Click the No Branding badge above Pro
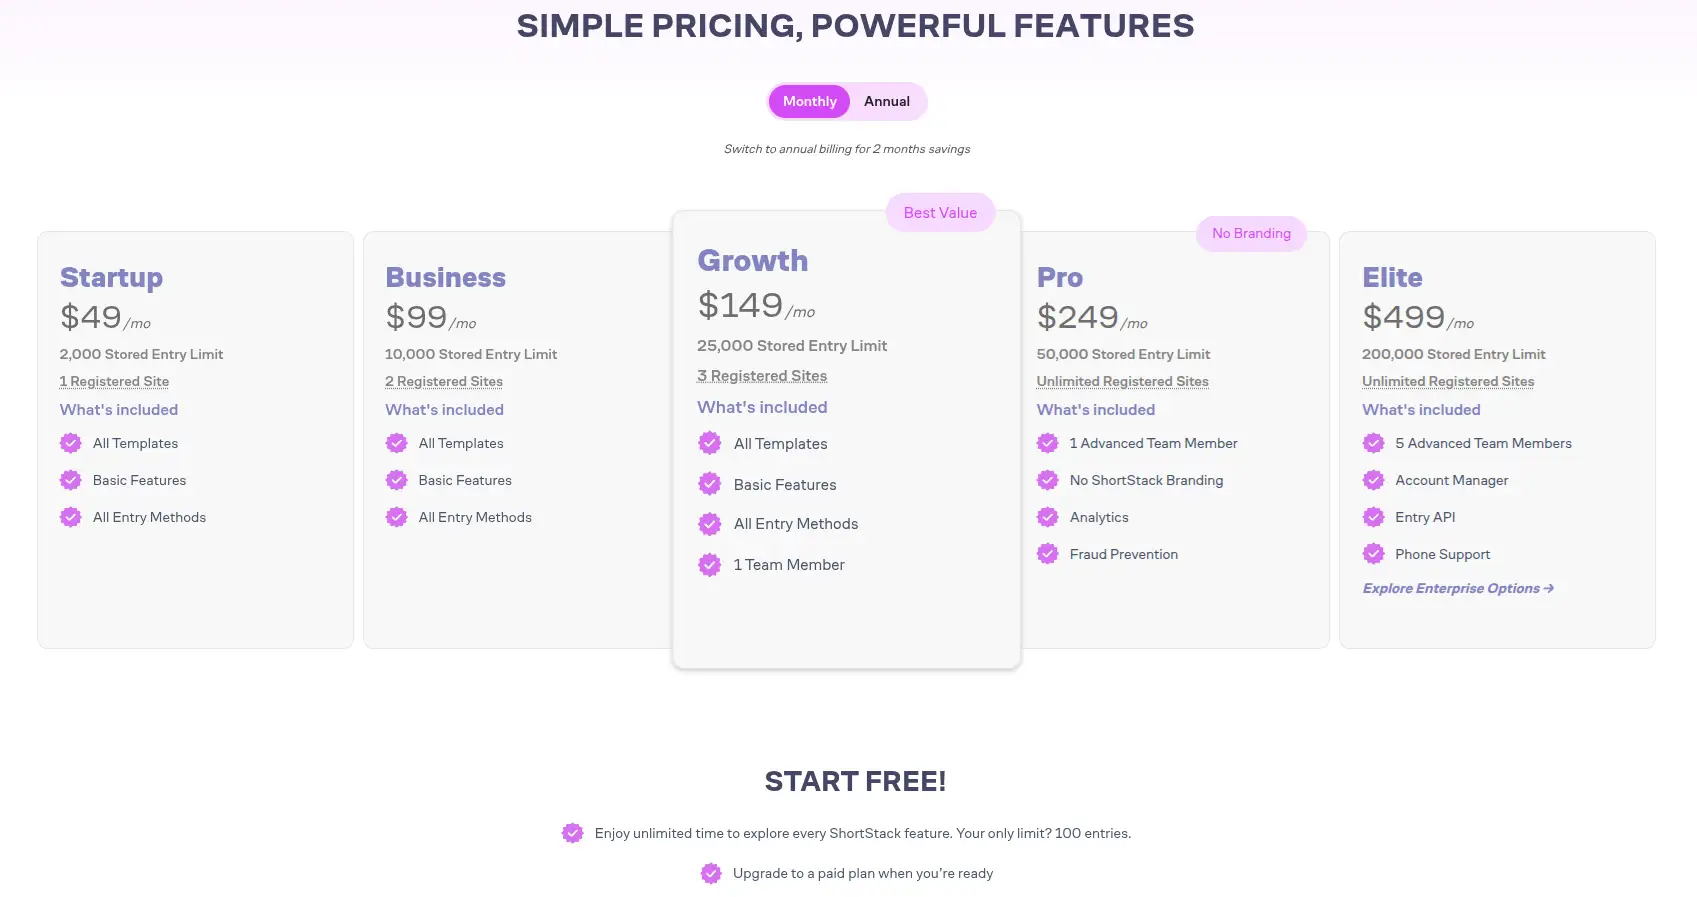The width and height of the screenshot is (1697, 897). tap(1250, 233)
